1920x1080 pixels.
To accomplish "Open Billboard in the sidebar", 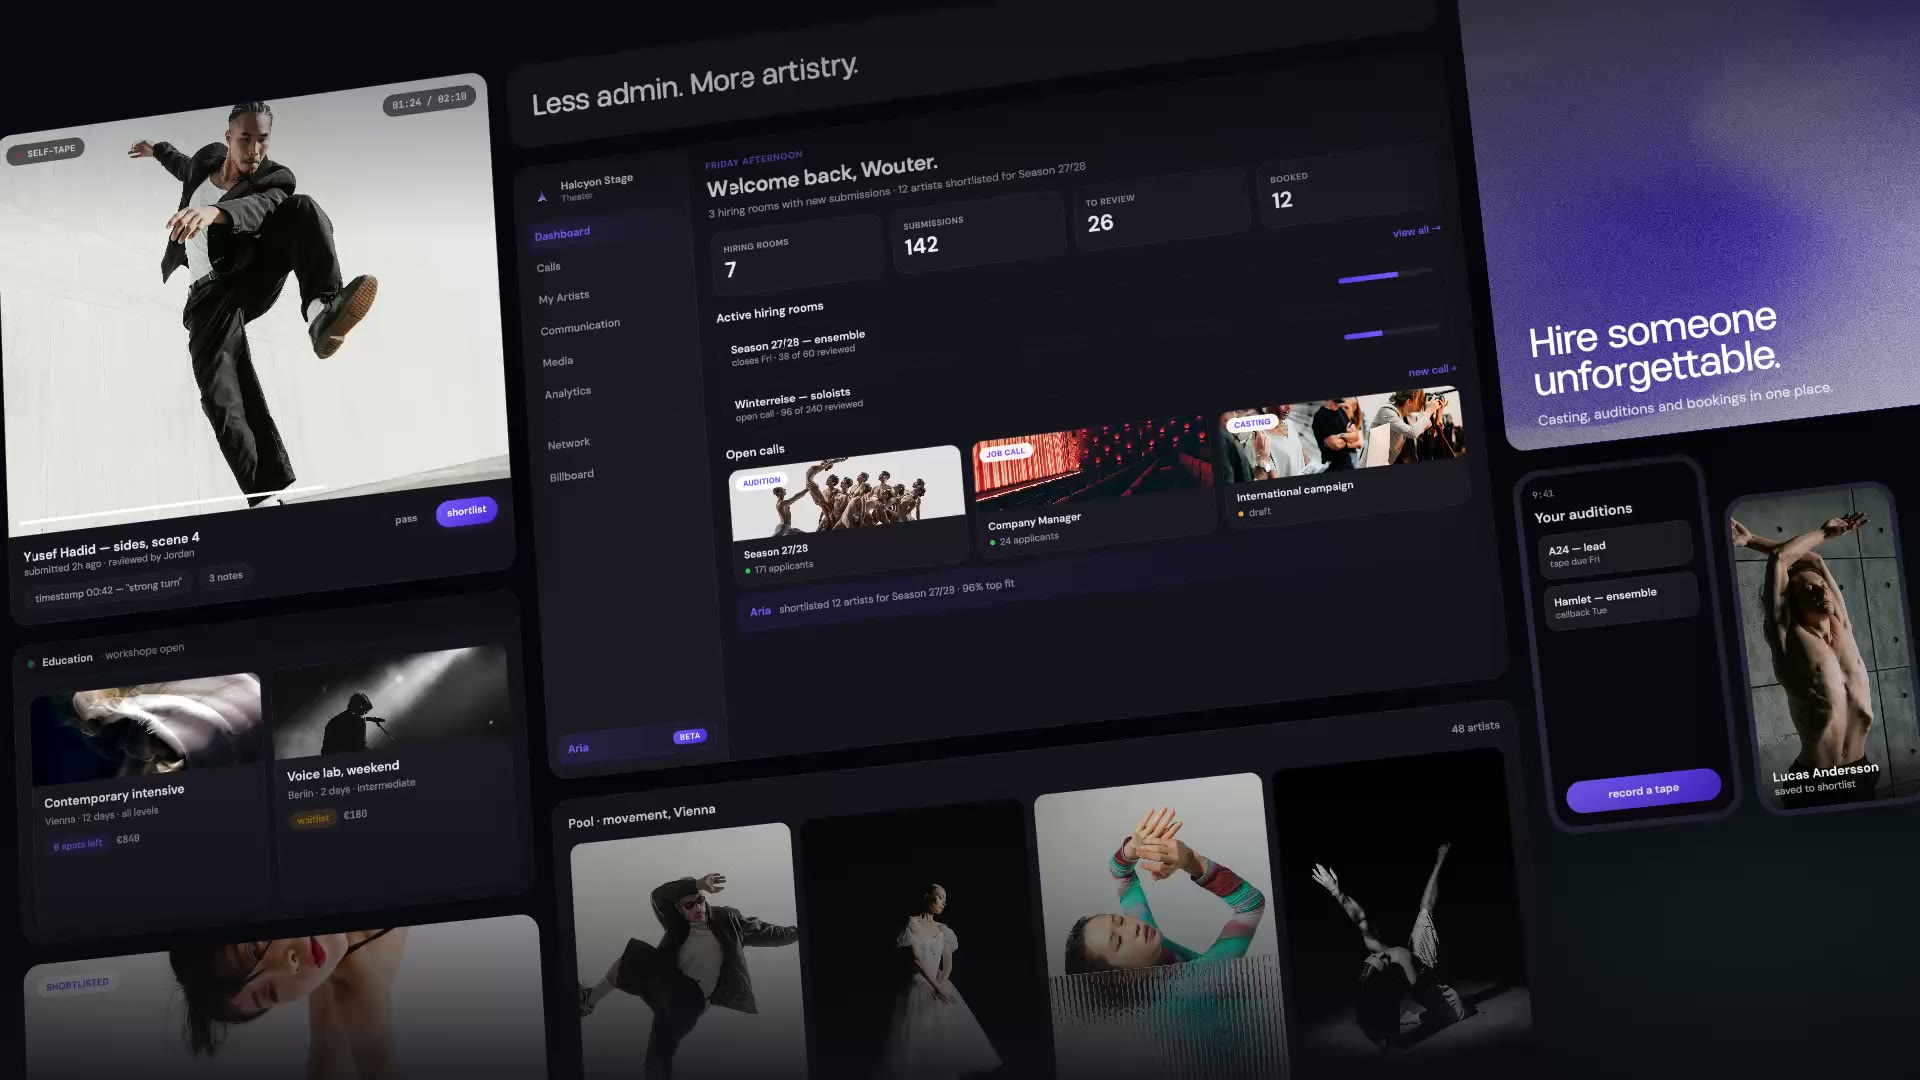I will 572,476.
